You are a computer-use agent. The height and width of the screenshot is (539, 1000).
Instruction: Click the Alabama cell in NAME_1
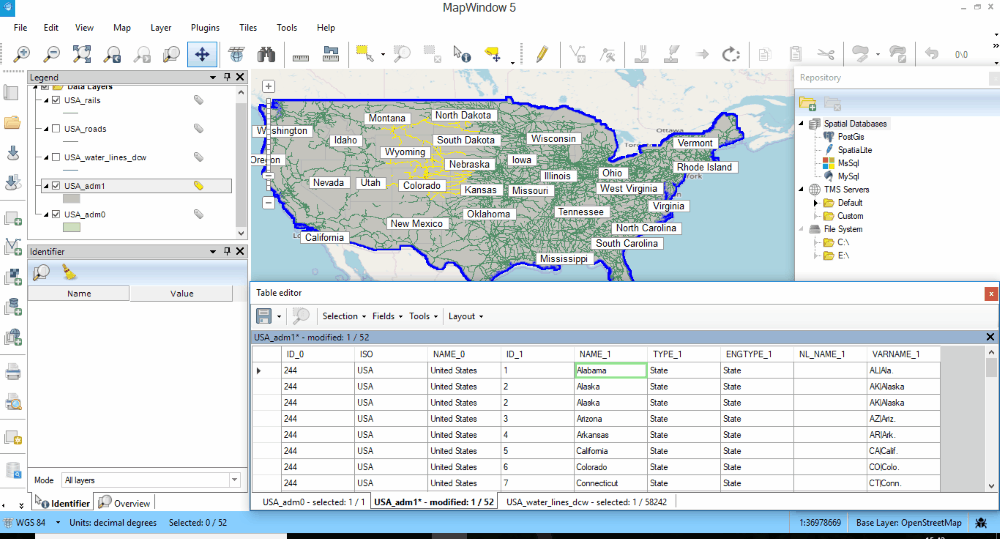click(610, 370)
